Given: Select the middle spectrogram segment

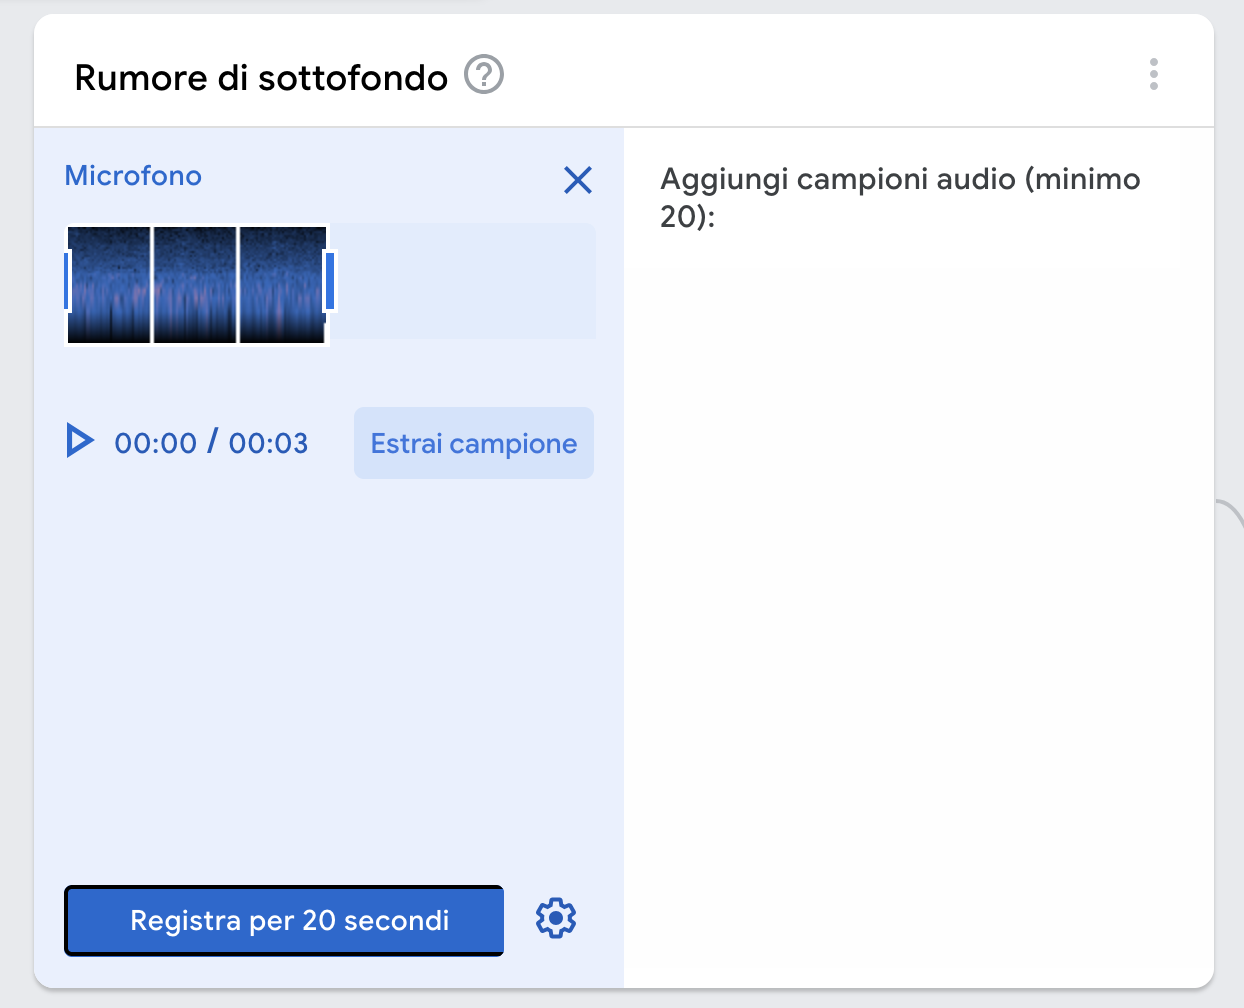Looking at the screenshot, I should (x=195, y=285).
